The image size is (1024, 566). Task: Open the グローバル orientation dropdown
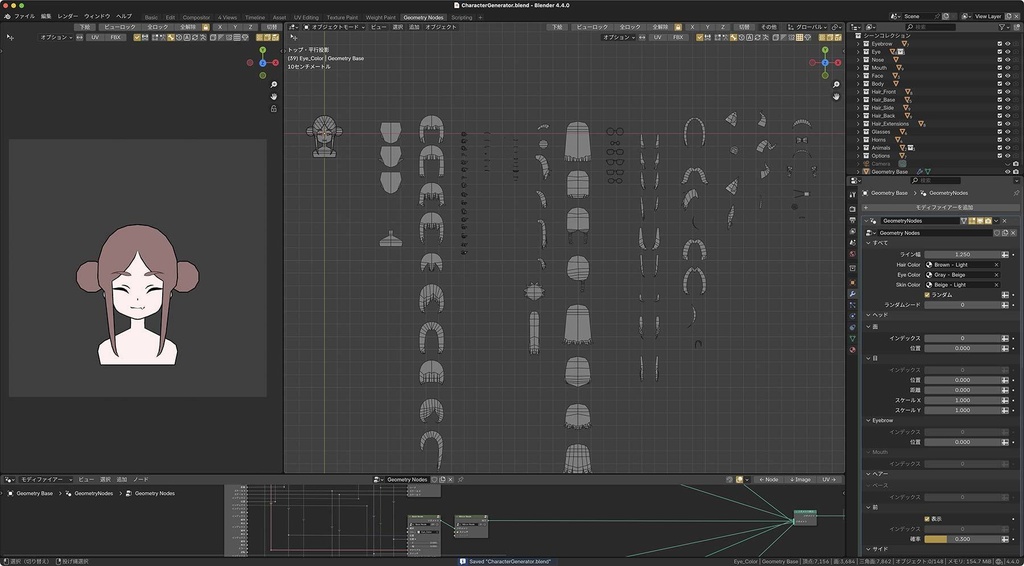tap(808, 27)
